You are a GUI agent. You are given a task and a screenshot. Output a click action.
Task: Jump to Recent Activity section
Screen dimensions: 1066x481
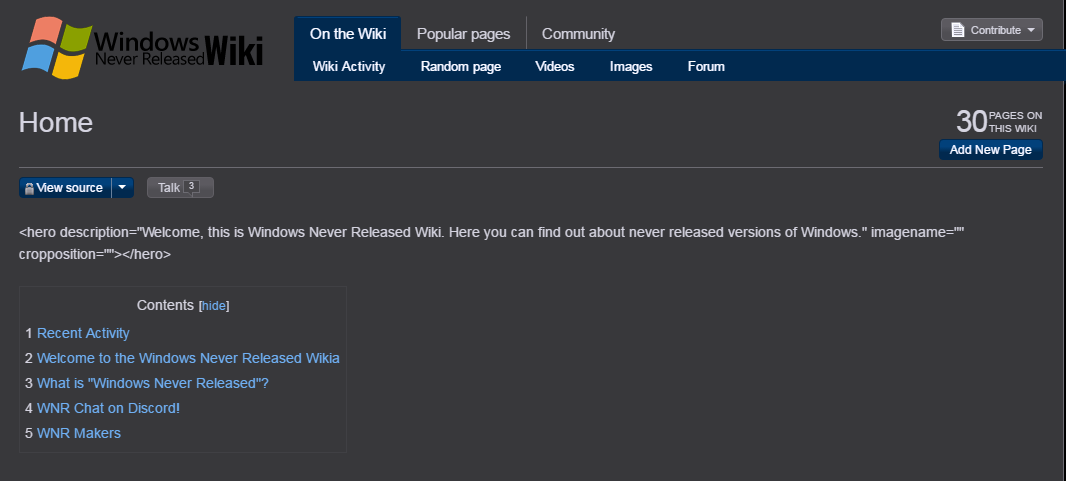tap(83, 333)
